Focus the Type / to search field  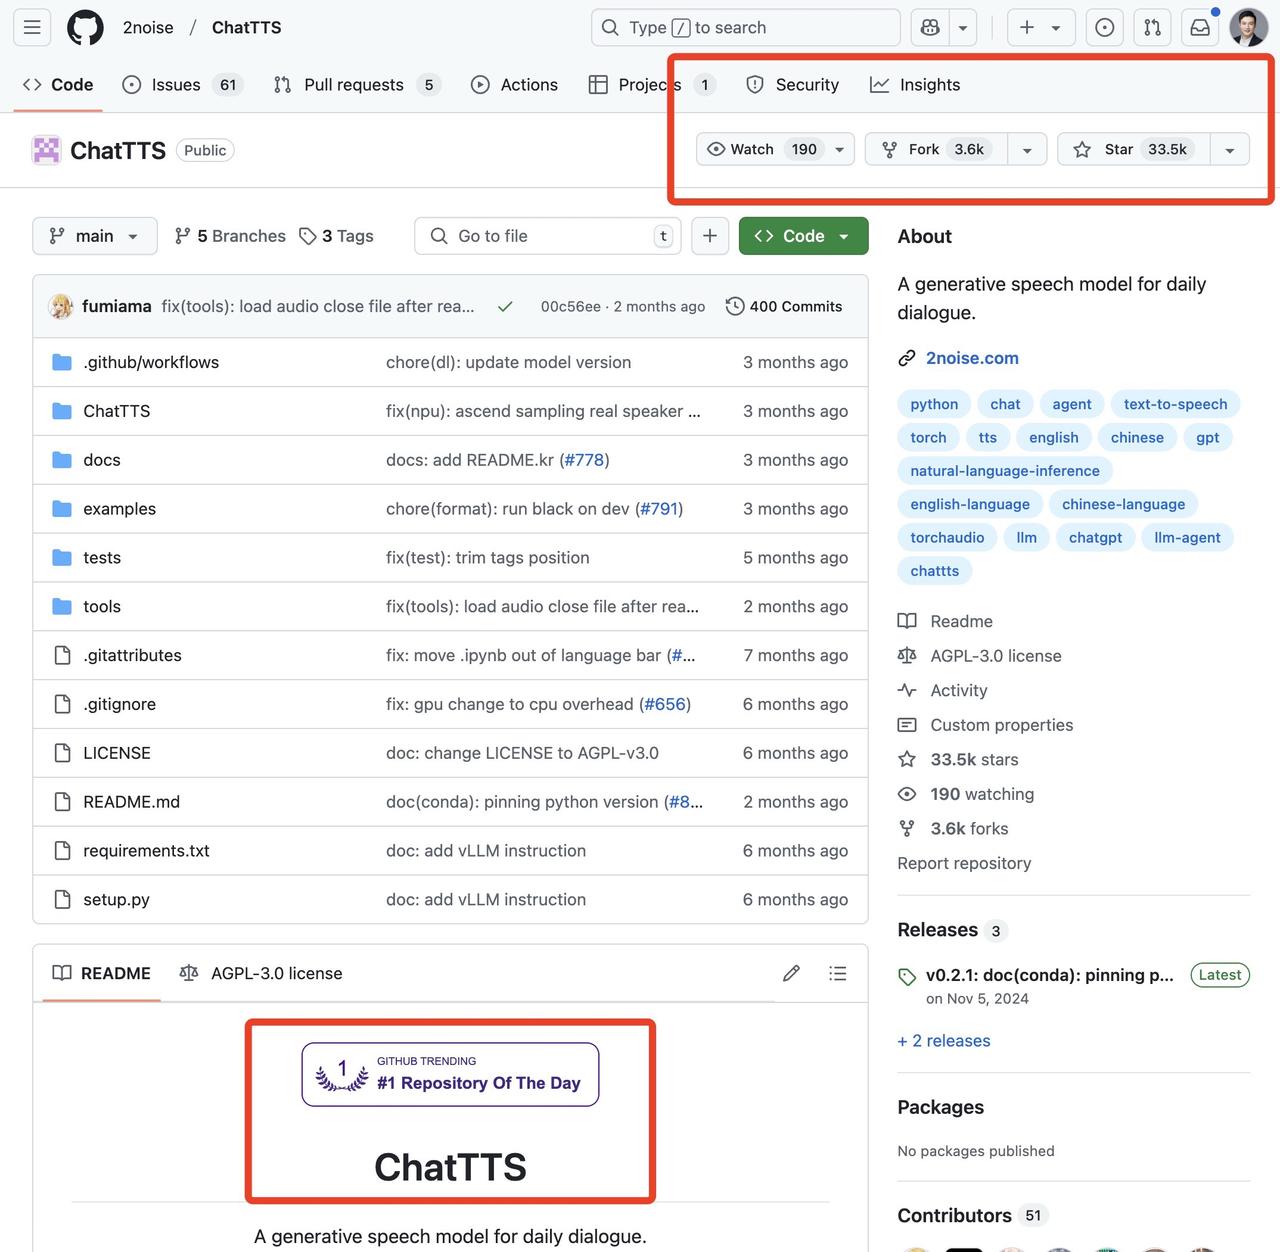[746, 28]
